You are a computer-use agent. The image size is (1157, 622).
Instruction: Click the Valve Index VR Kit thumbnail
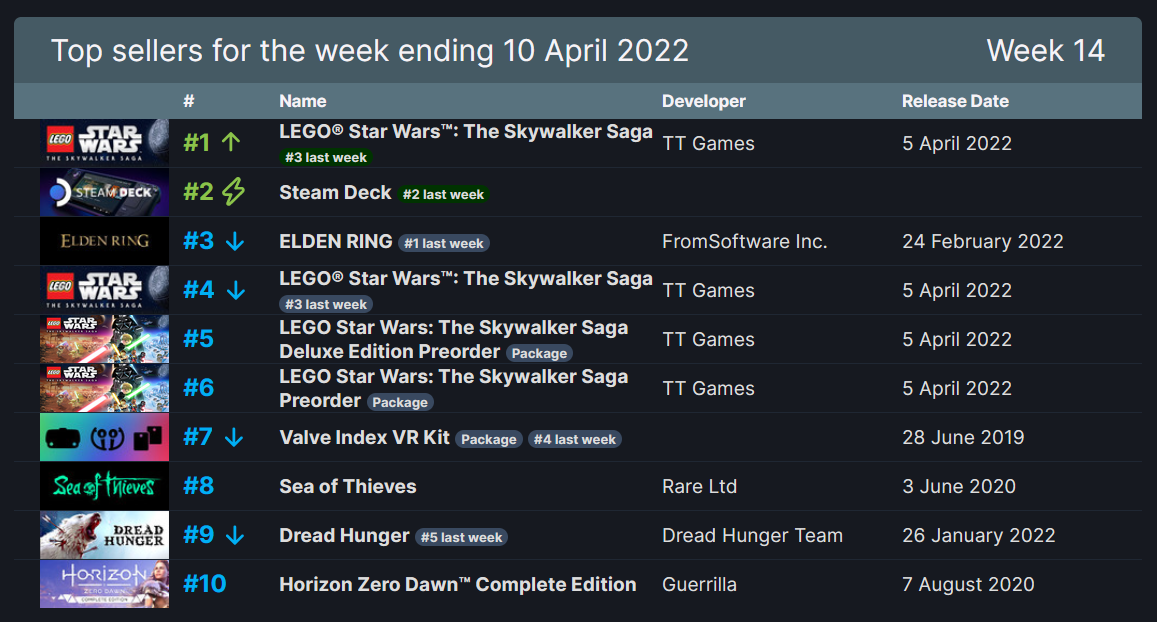coord(104,438)
